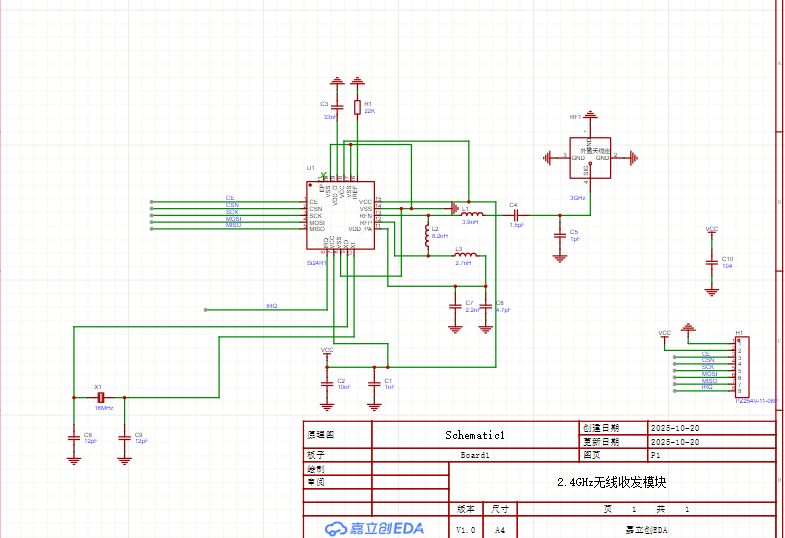Select resistor R1 22K symbol
The image size is (785, 538).
tap(358, 106)
